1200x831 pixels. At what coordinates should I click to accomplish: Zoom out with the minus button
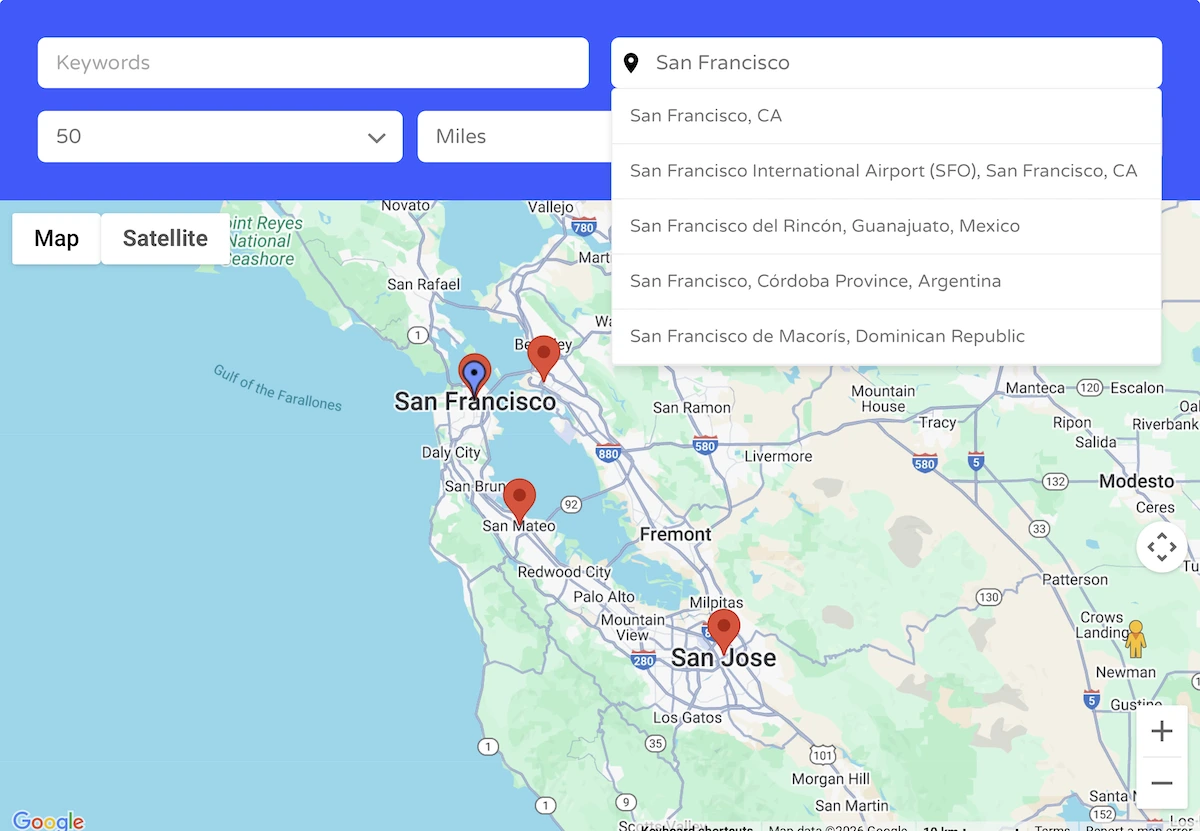click(1161, 783)
